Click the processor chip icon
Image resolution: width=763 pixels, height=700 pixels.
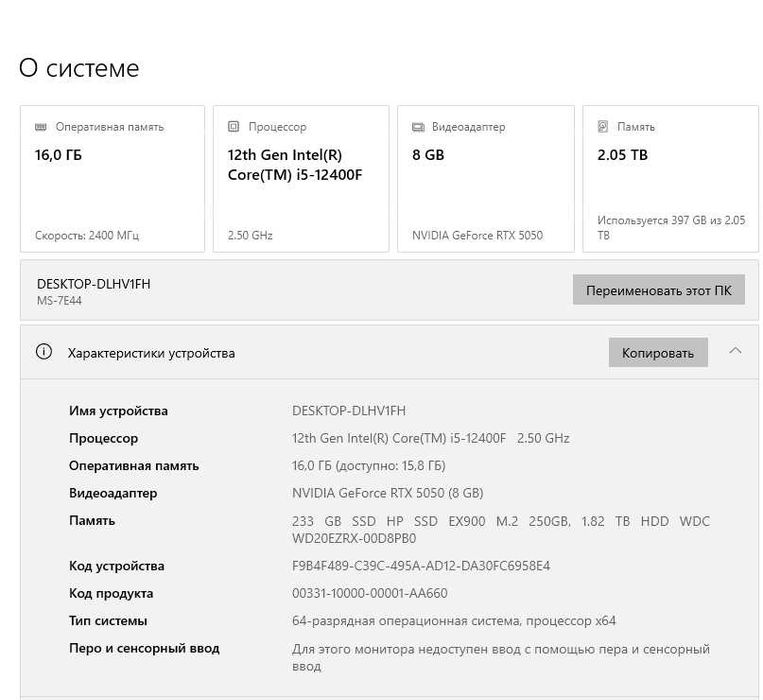[x=234, y=127]
